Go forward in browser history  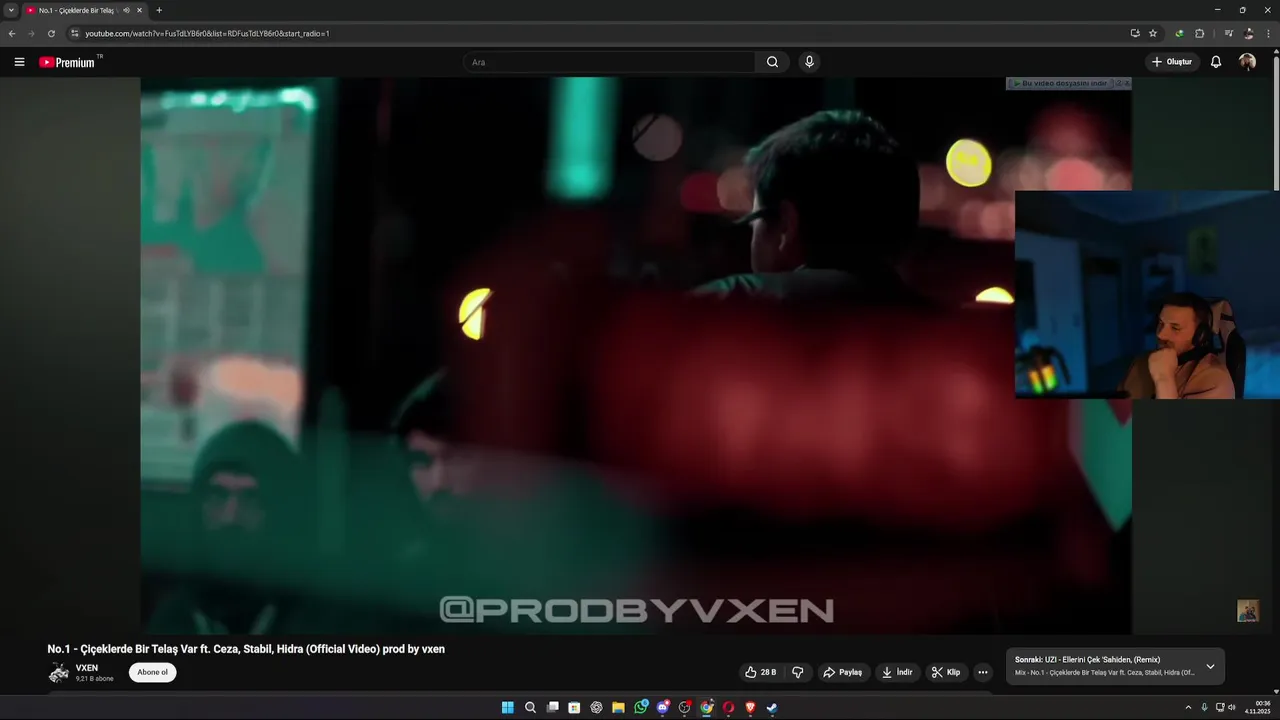[31, 33]
